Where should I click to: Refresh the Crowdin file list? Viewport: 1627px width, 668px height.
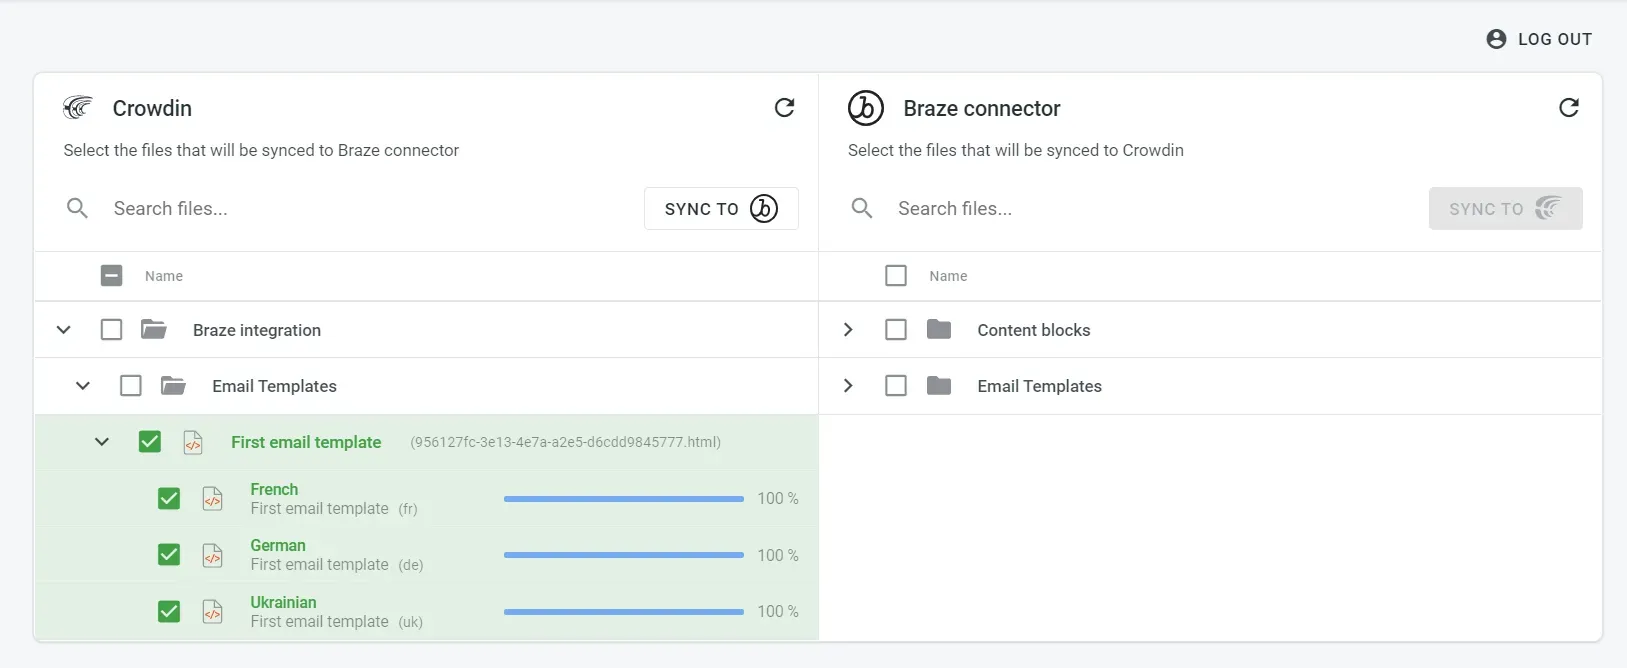[x=785, y=107]
